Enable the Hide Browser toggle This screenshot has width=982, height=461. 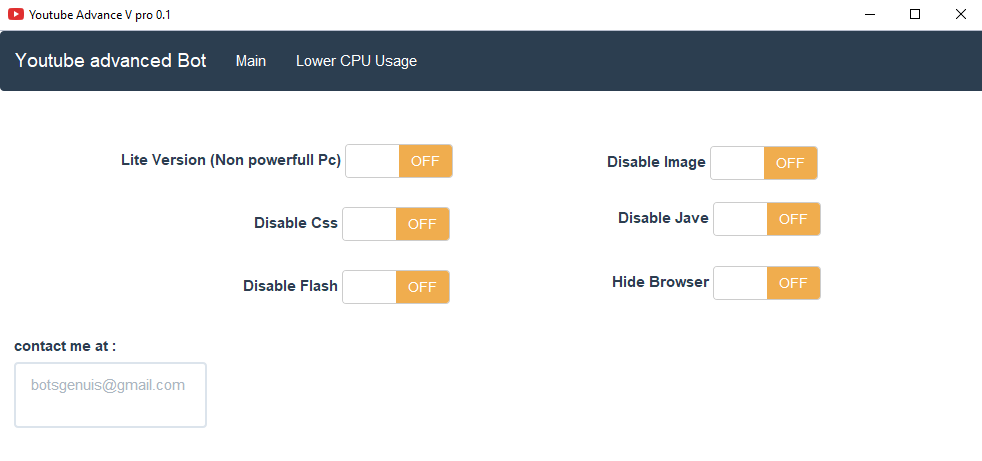pyautogui.click(x=767, y=283)
